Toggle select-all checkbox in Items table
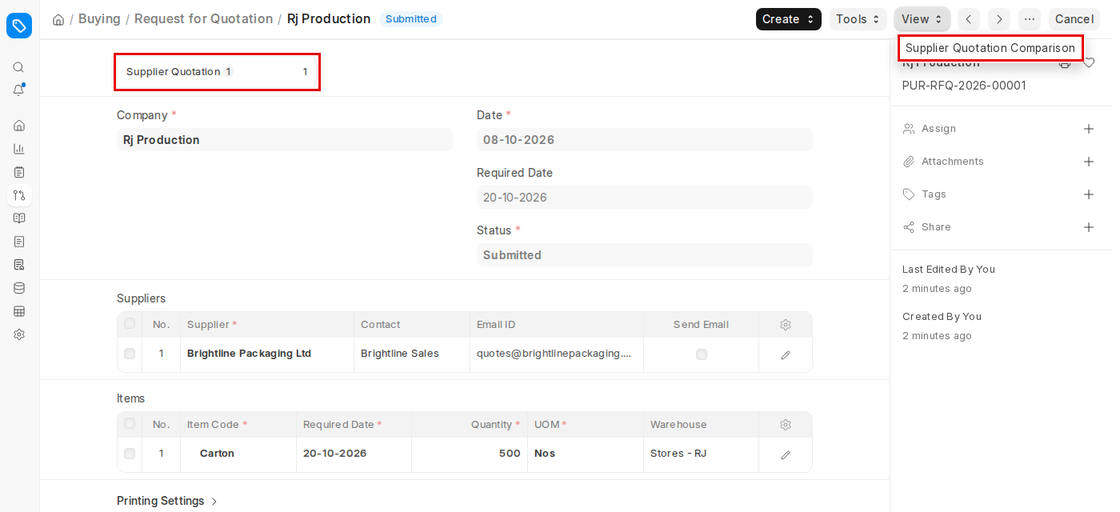Viewport: 1120px width, 512px height. tap(129, 423)
